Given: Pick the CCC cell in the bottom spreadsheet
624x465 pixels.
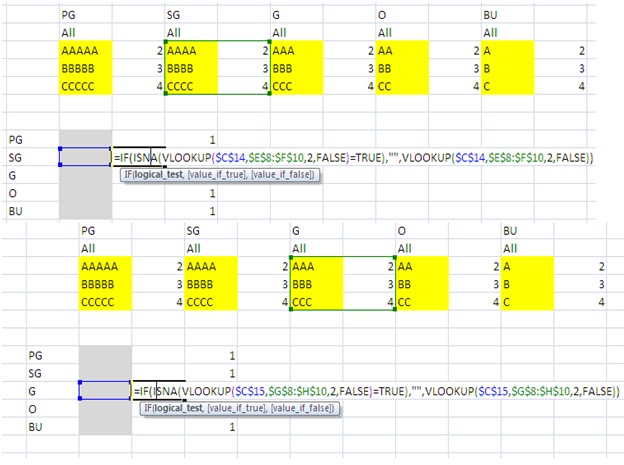Looking at the screenshot, I should coord(317,302).
